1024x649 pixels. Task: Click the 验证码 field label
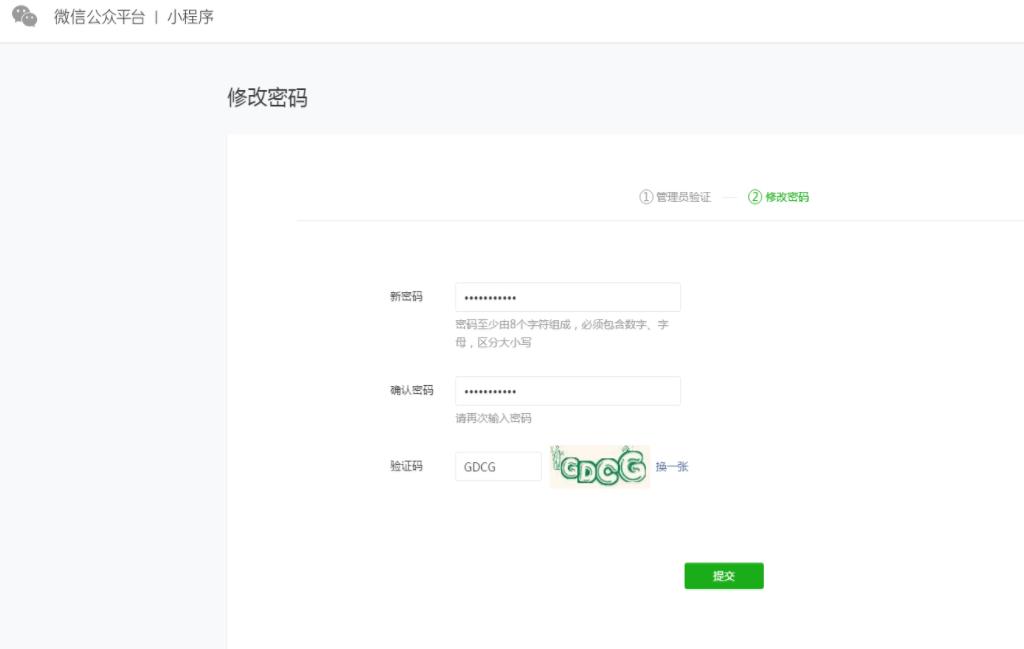[406, 466]
